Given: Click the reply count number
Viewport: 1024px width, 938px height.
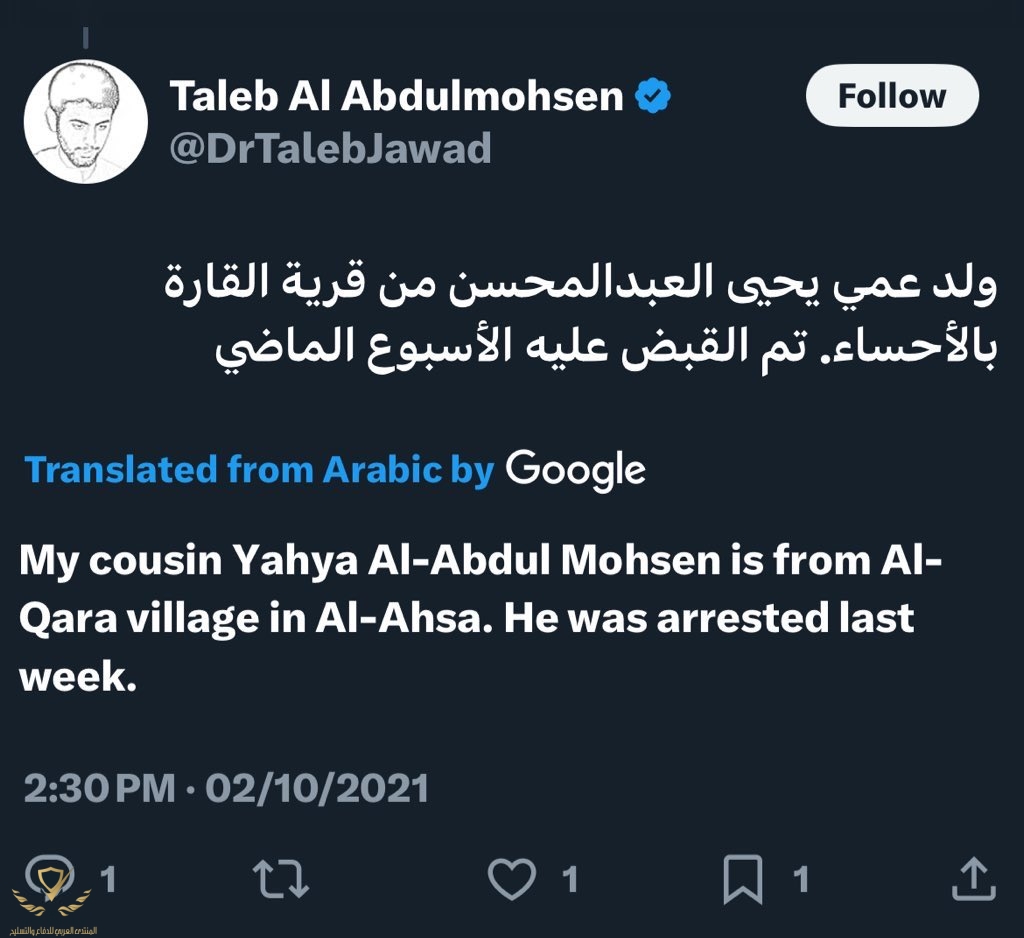Looking at the screenshot, I should [108, 880].
